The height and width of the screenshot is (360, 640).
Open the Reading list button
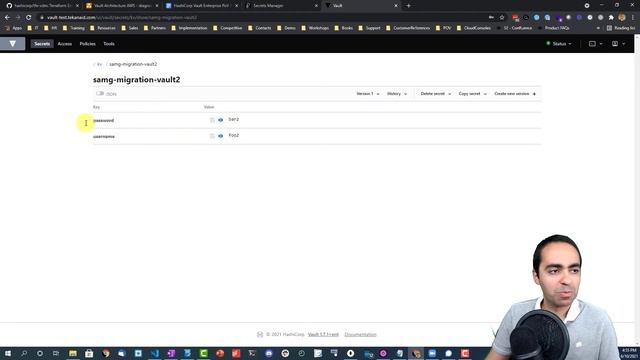click(621, 28)
